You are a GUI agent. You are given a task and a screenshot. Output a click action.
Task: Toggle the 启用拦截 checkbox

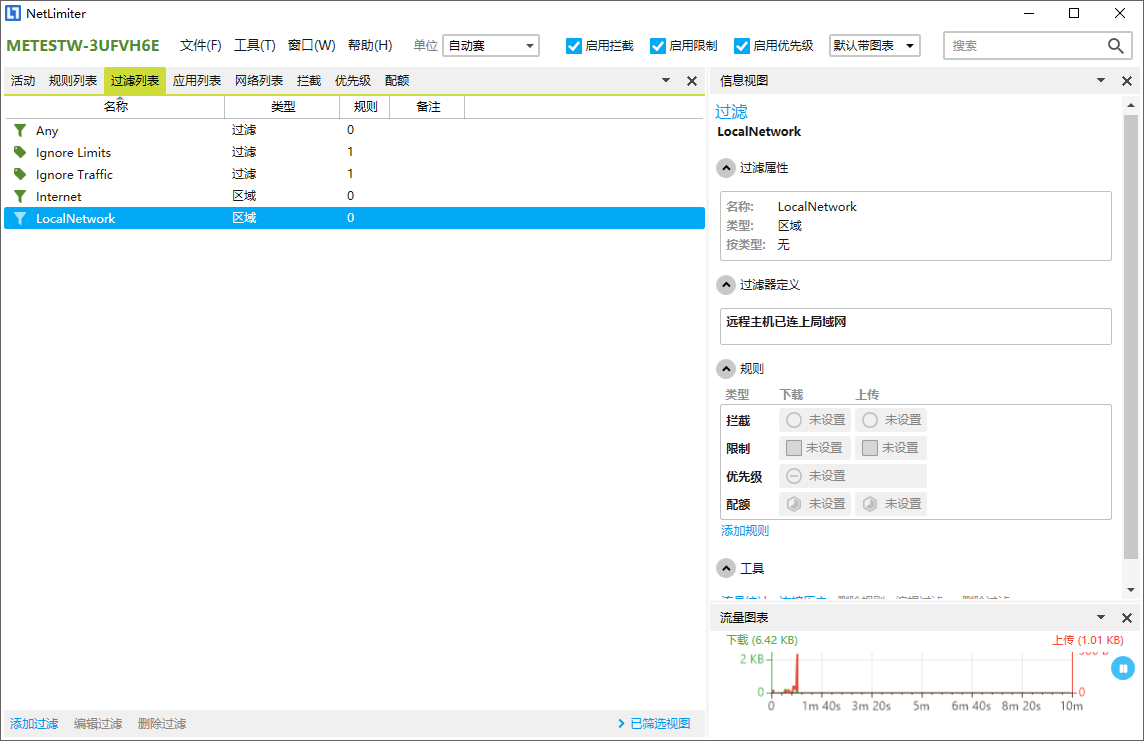pos(573,46)
